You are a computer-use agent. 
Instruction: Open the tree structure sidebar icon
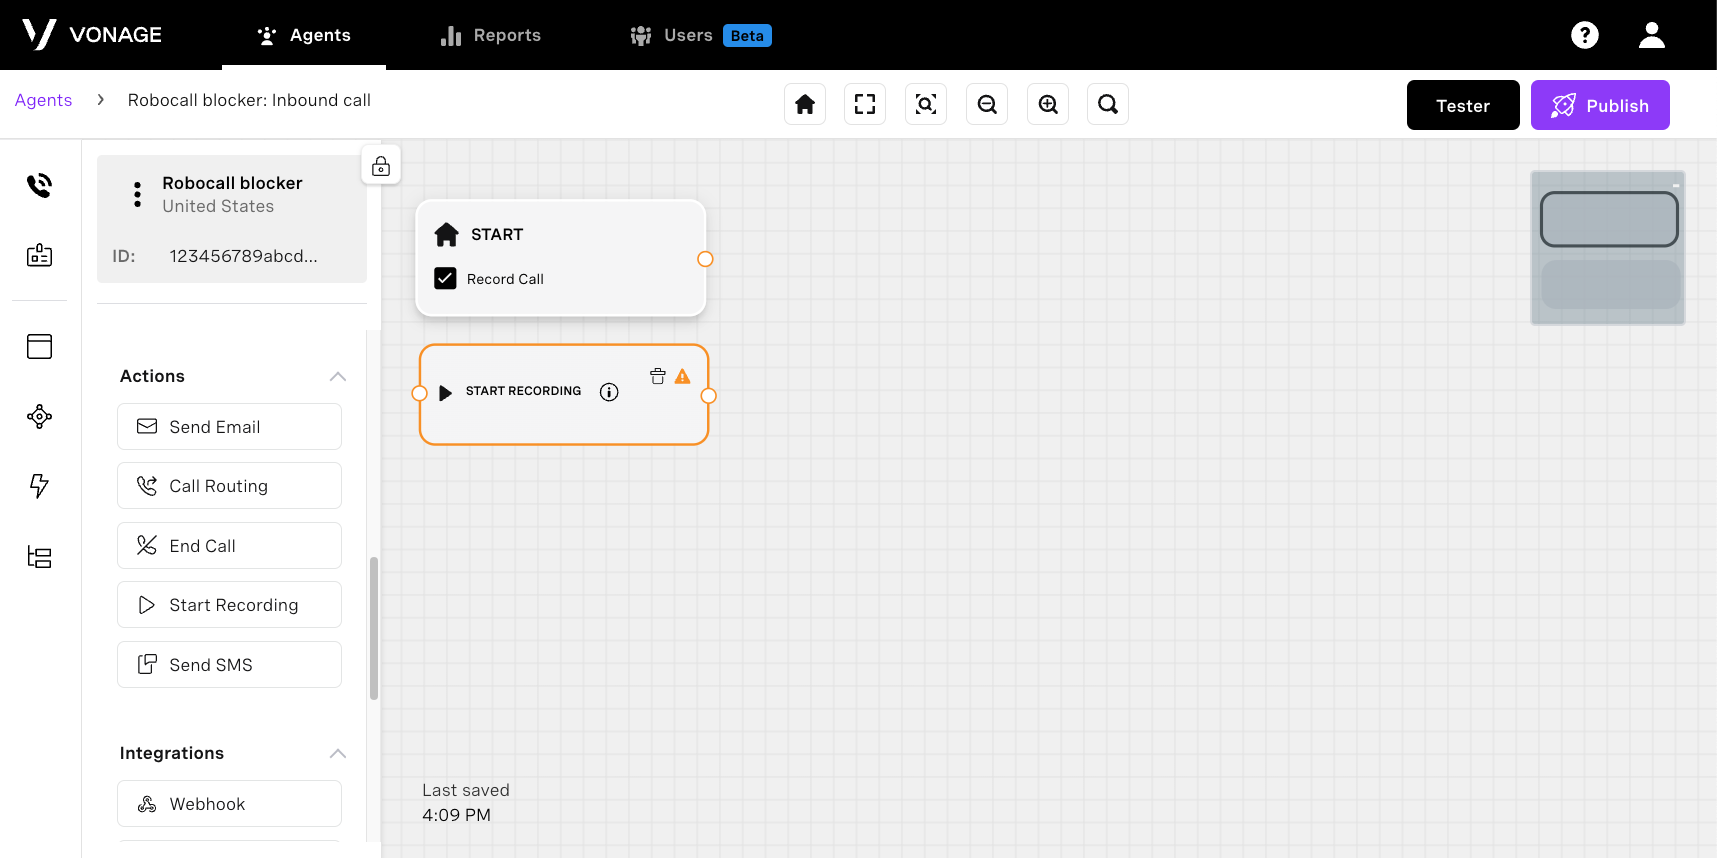pyautogui.click(x=39, y=557)
